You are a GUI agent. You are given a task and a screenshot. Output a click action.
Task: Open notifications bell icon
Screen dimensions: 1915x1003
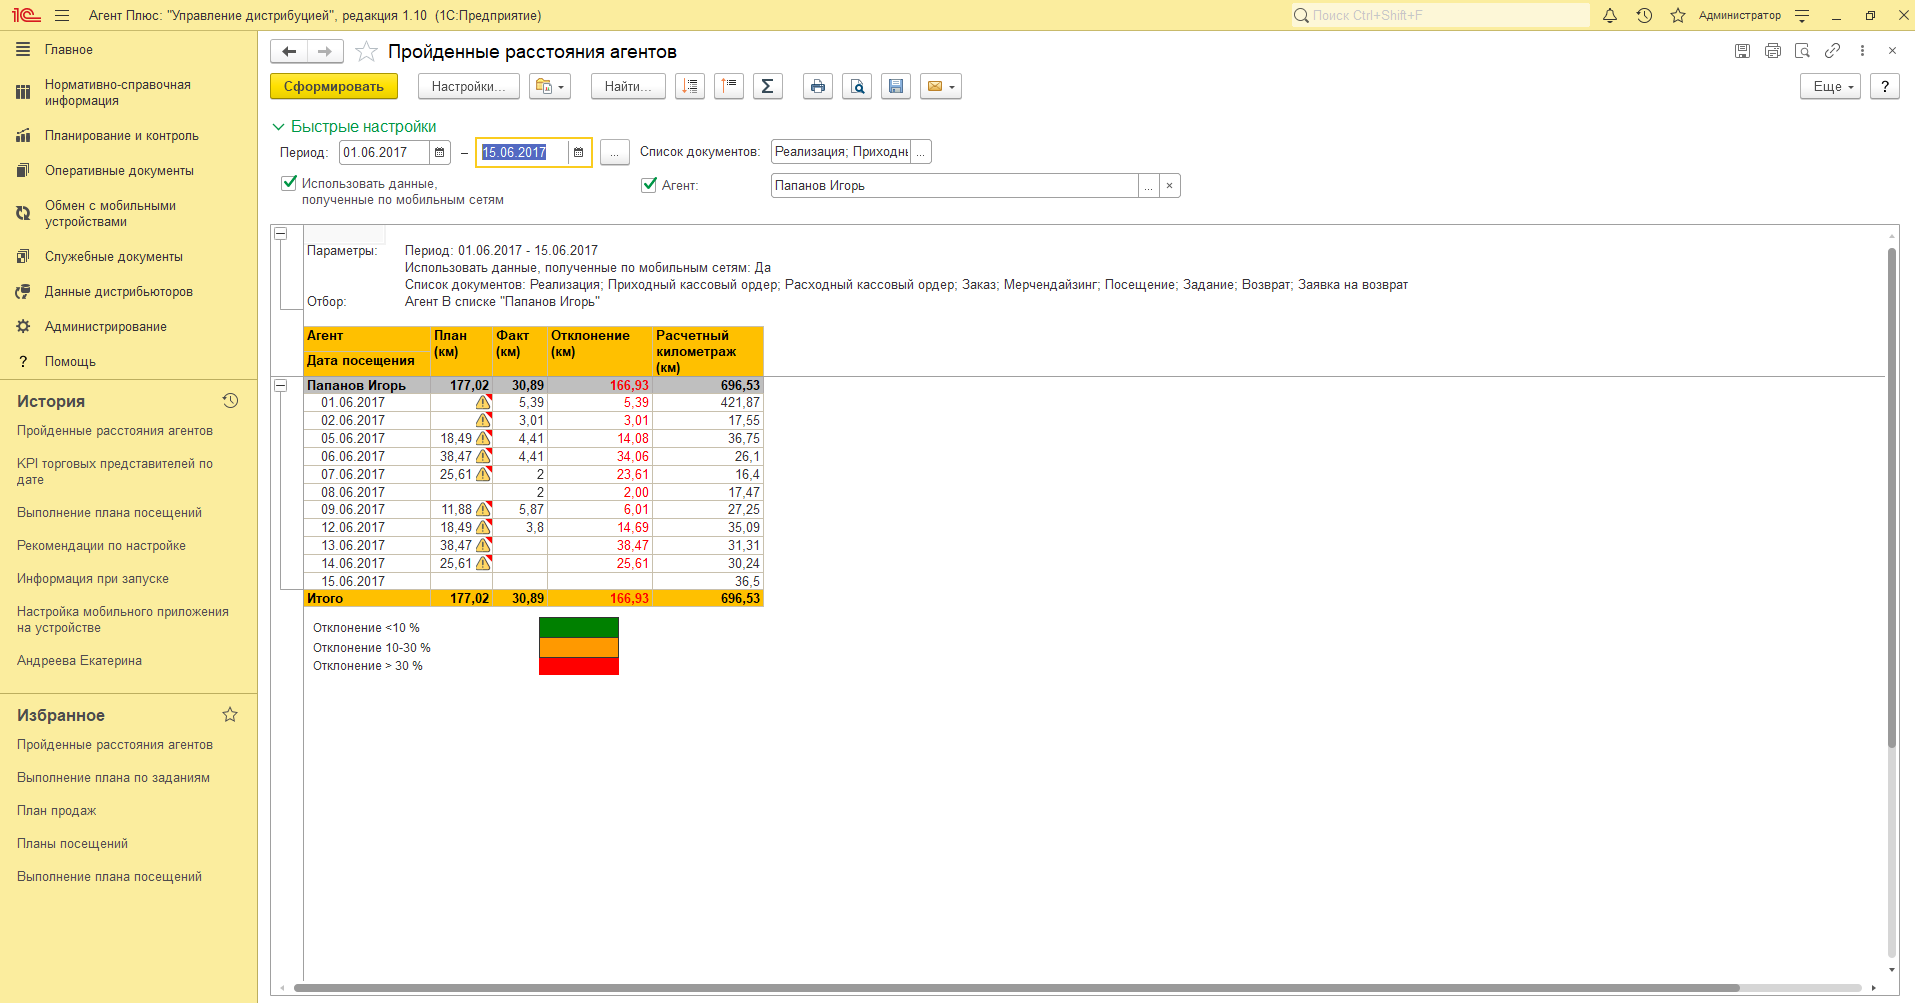pos(1610,15)
